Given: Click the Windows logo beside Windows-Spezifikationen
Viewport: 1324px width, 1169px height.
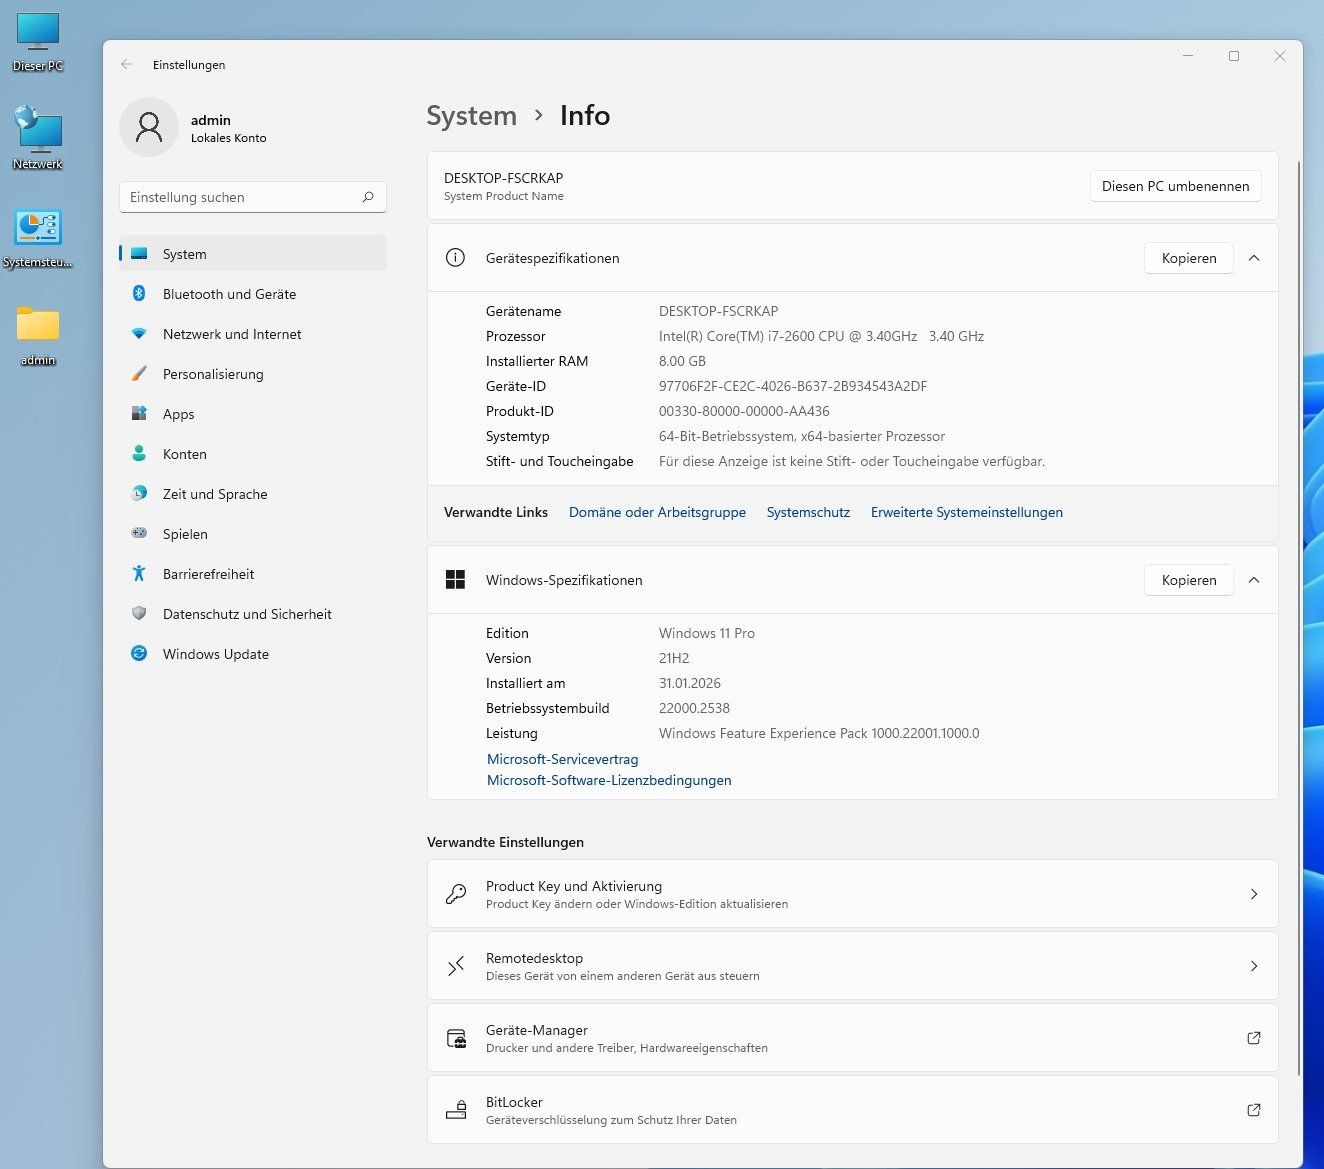Looking at the screenshot, I should (x=455, y=580).
